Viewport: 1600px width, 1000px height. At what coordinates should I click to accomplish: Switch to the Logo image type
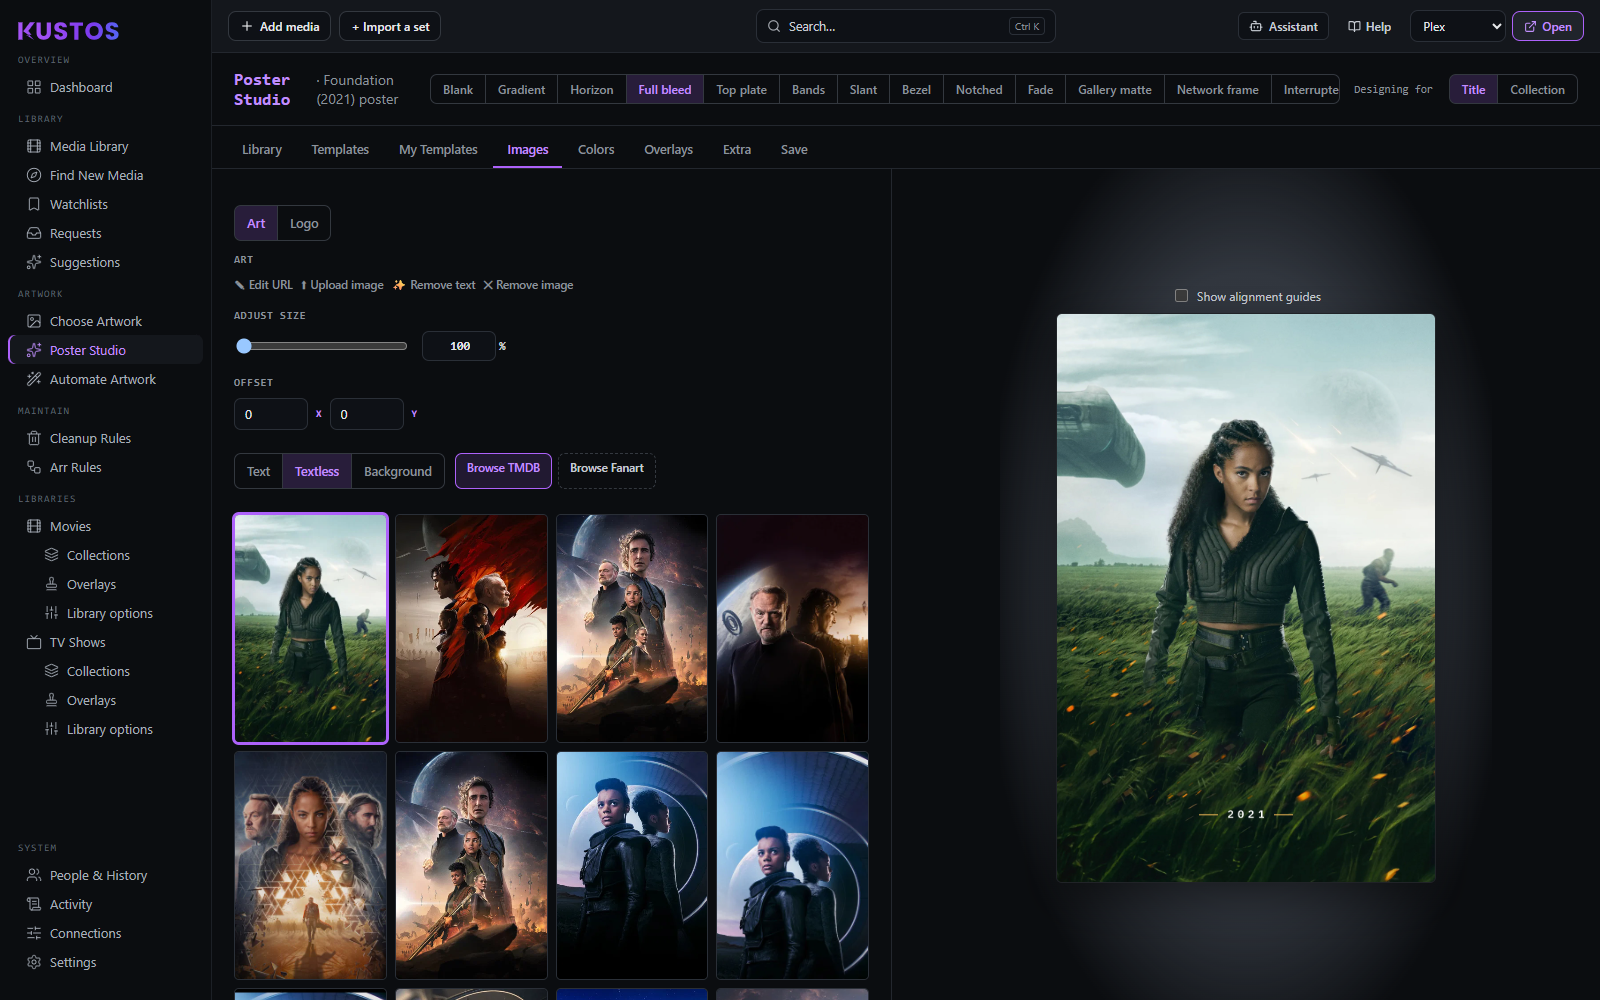coord(304,223)
